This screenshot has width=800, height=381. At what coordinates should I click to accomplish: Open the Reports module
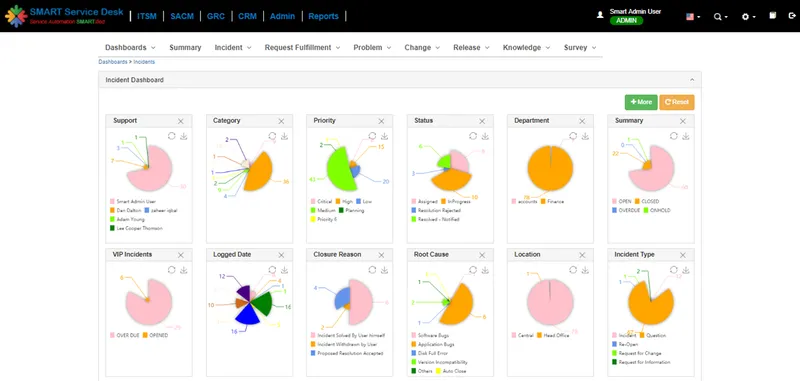(323, 16)
